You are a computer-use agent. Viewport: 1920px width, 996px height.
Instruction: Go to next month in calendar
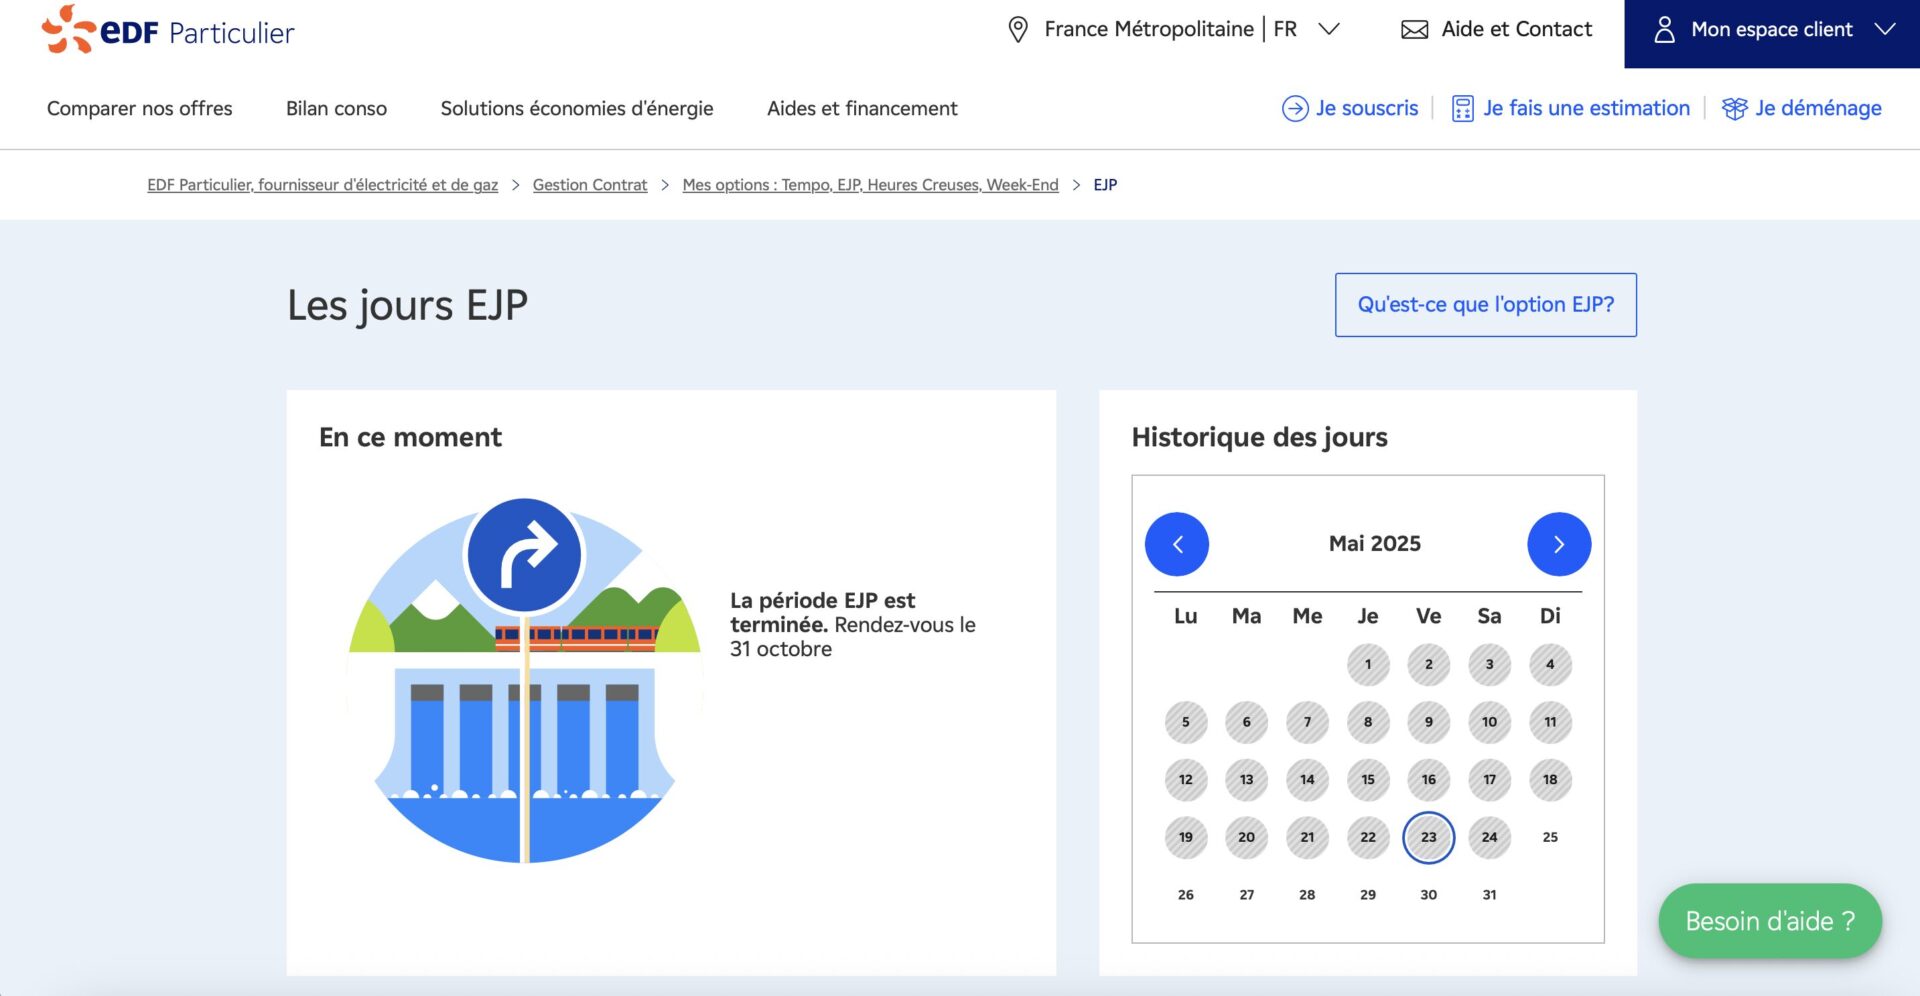pyautogui.click(x=1558, y=544)
